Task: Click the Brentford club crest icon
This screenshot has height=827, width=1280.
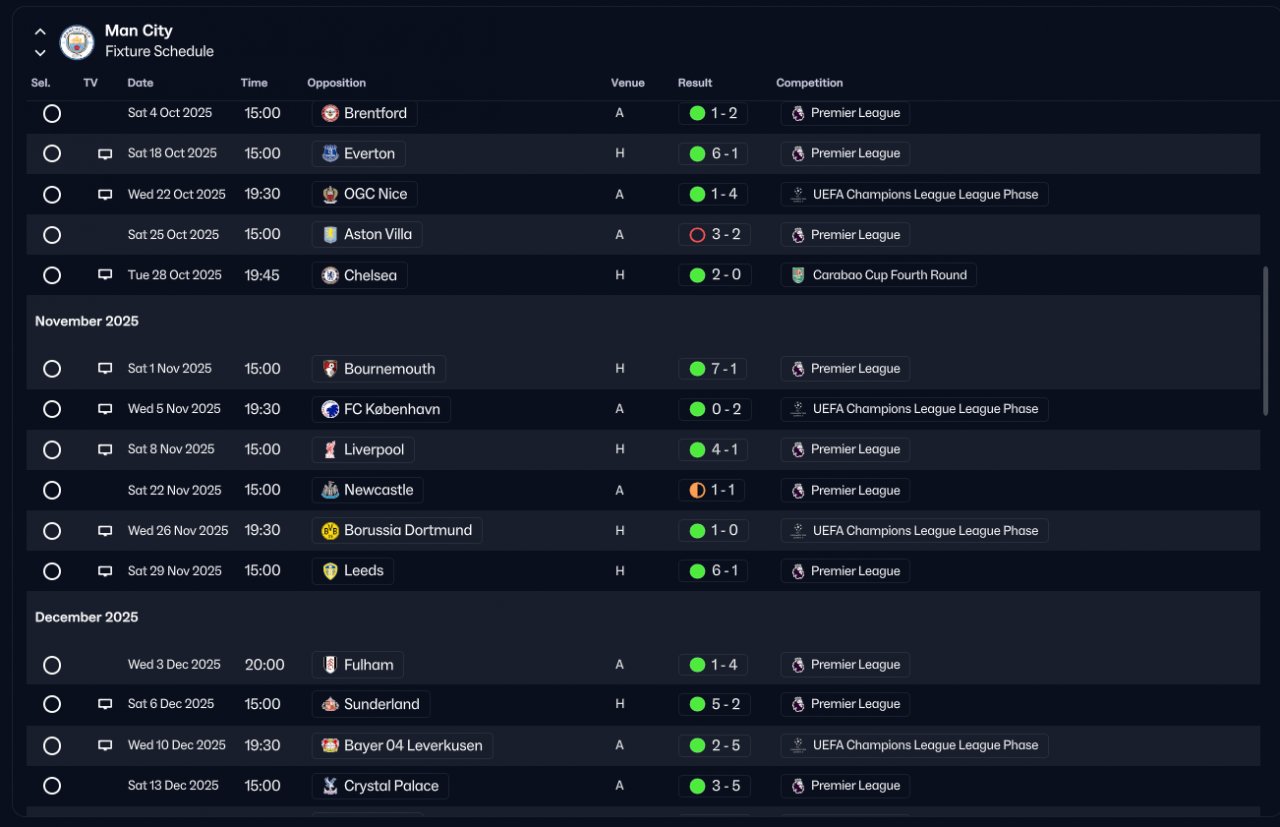Action: pos(330,113)
